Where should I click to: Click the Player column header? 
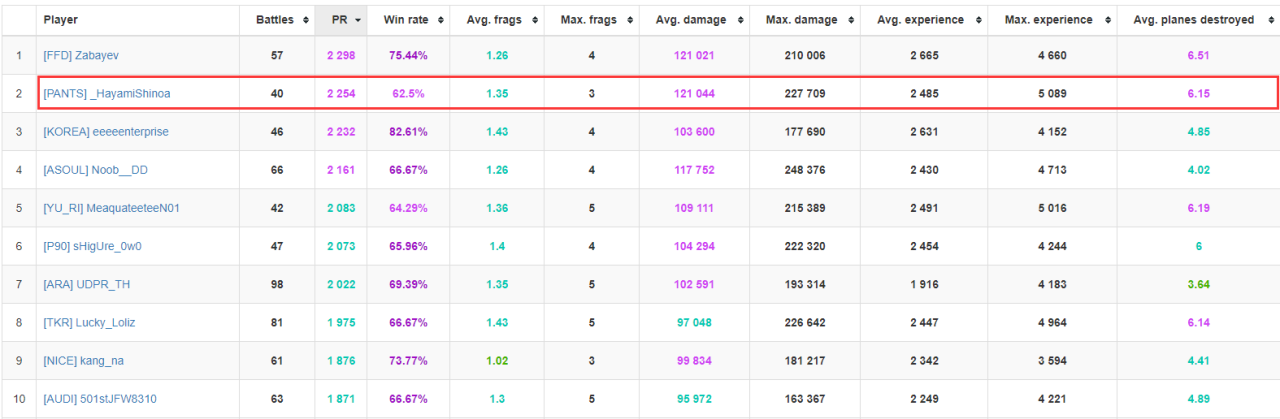click(x=61, y=20)
